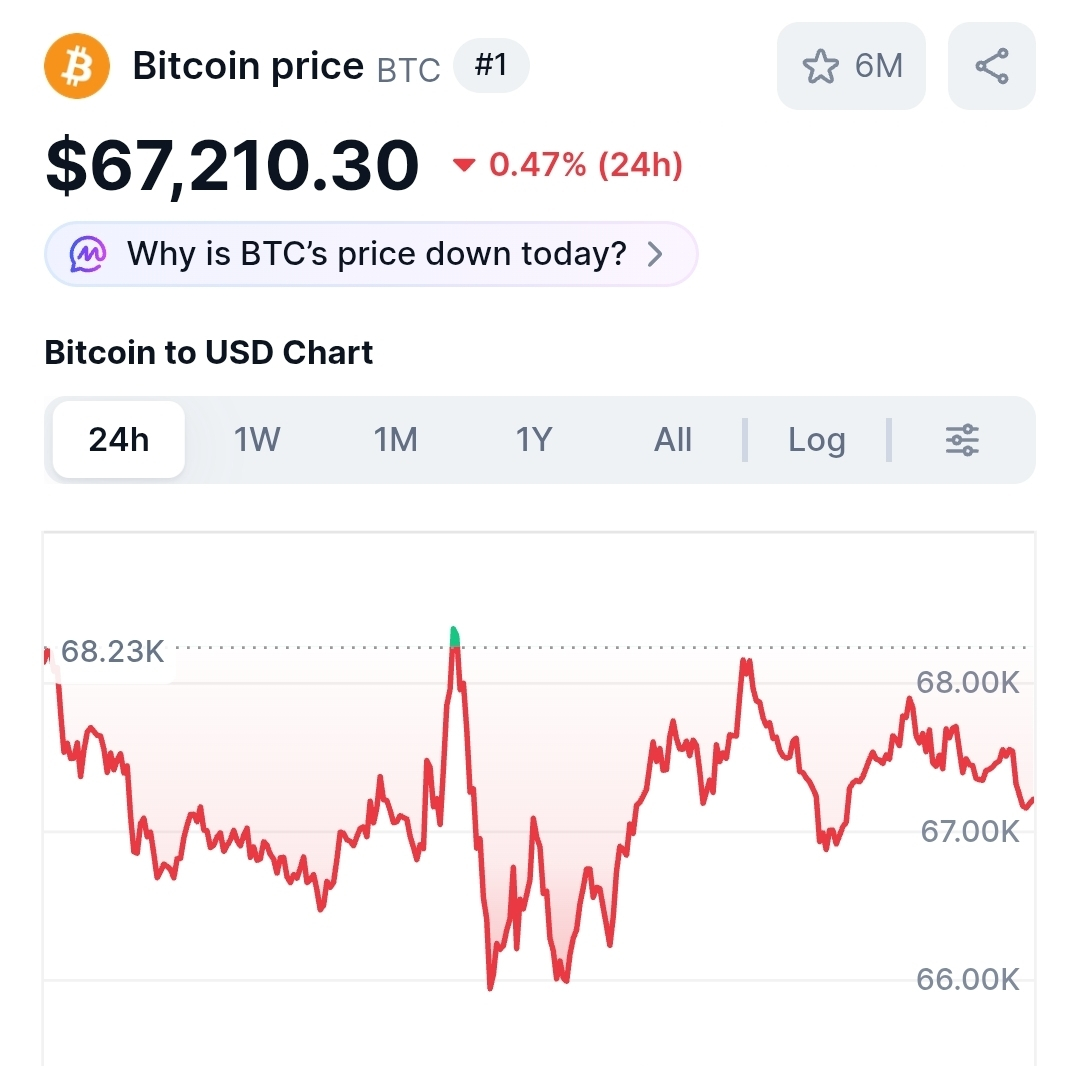Select the 24h chart range tab
Viewport: 1080px width, 1066px height.
pos(119,440)
